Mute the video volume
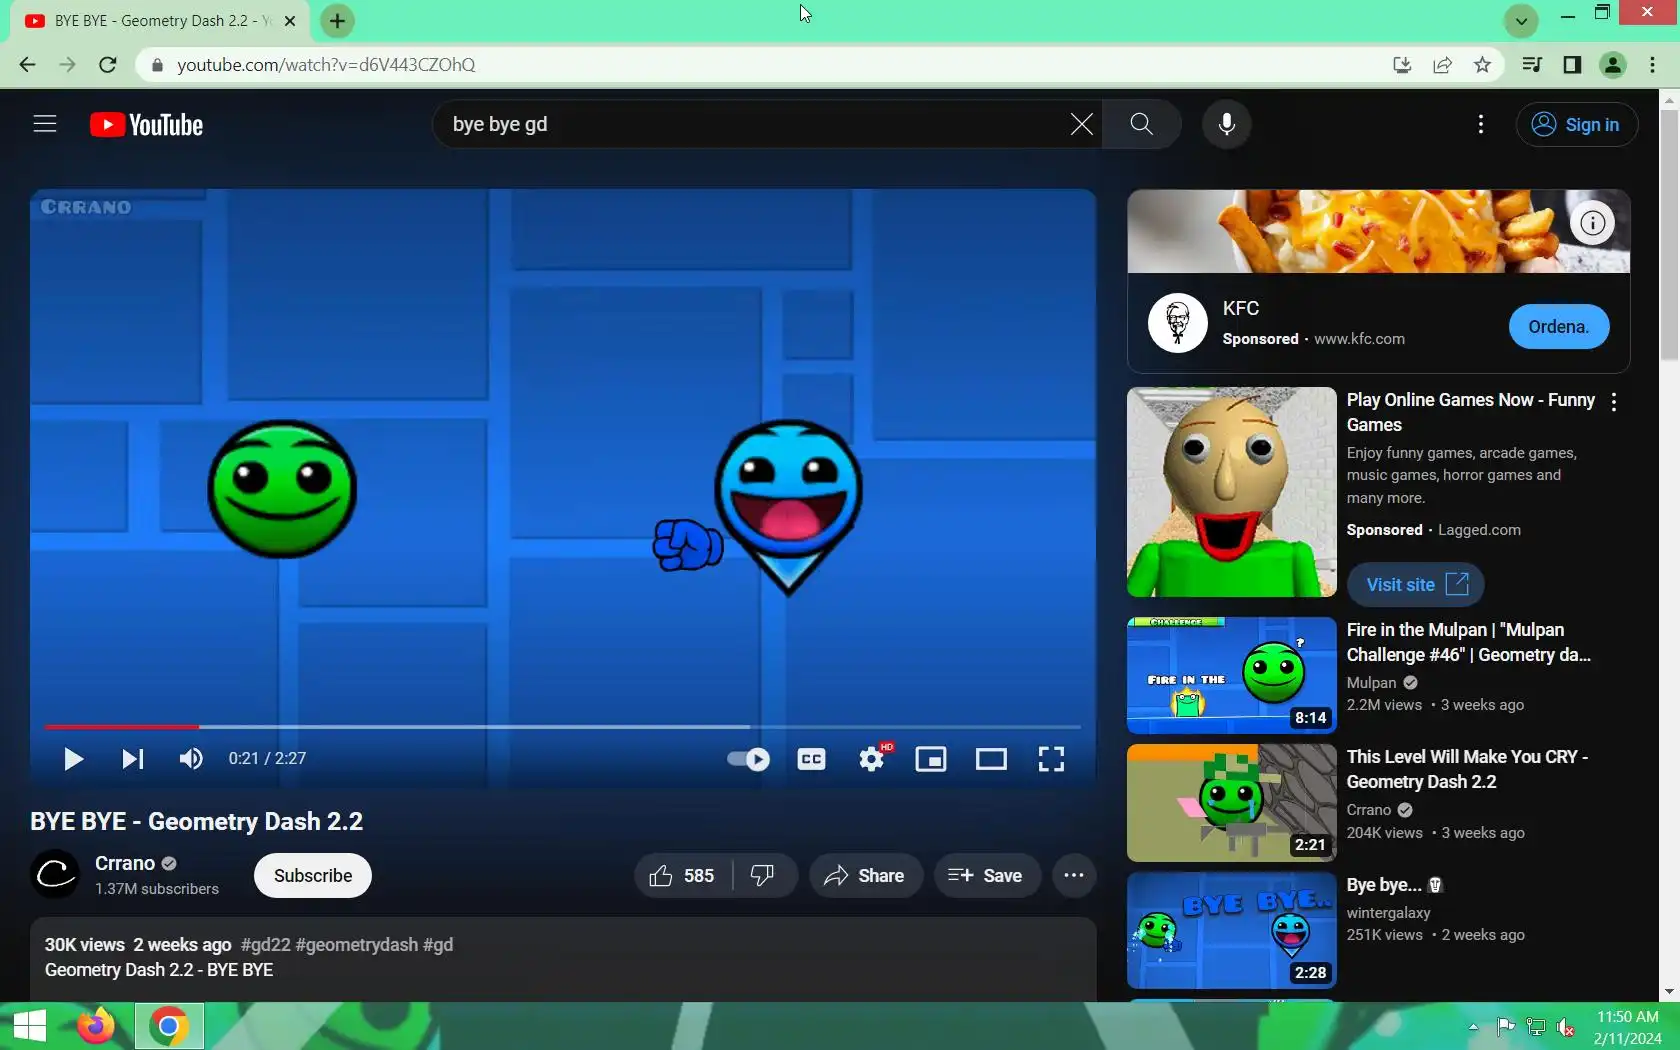 (x=191, y=759)
